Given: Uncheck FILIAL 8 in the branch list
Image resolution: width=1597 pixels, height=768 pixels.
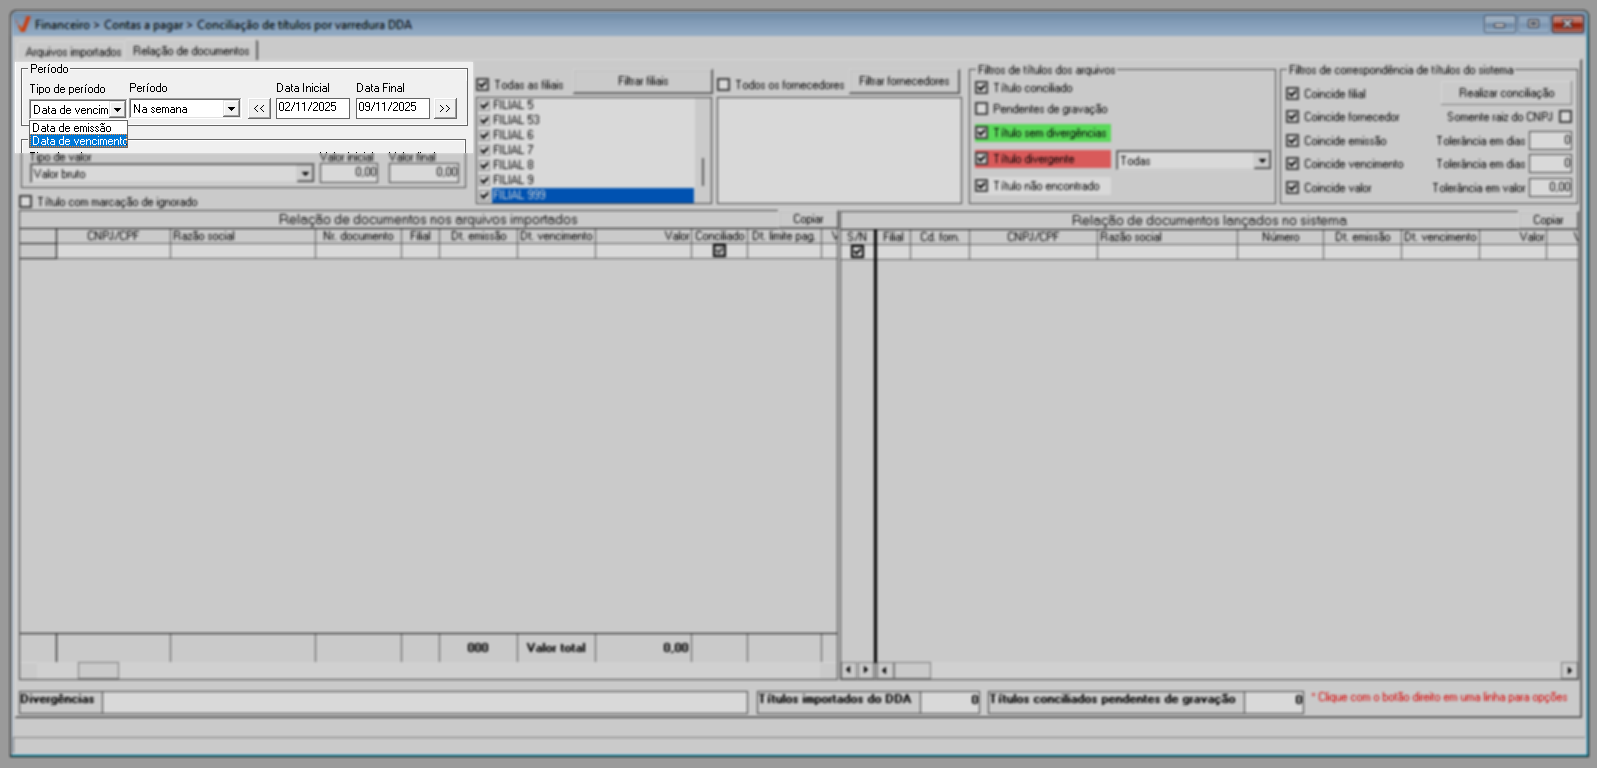Looking at the screenshot, I should coord(485,165).
